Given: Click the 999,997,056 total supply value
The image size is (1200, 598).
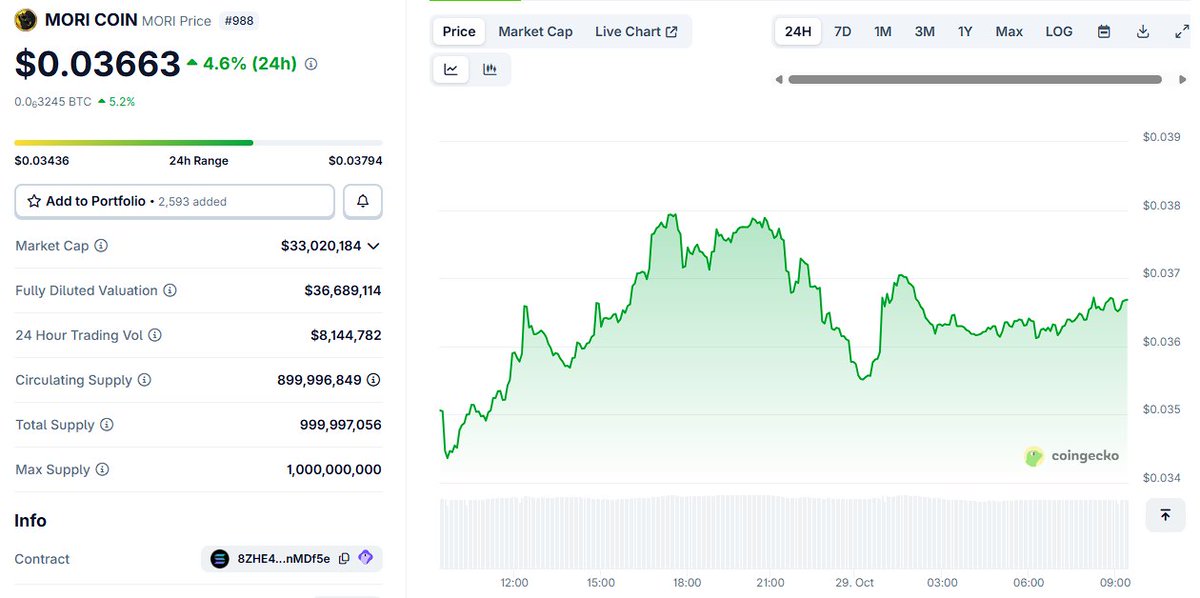Looking at the screenshot, I should 340,425.
